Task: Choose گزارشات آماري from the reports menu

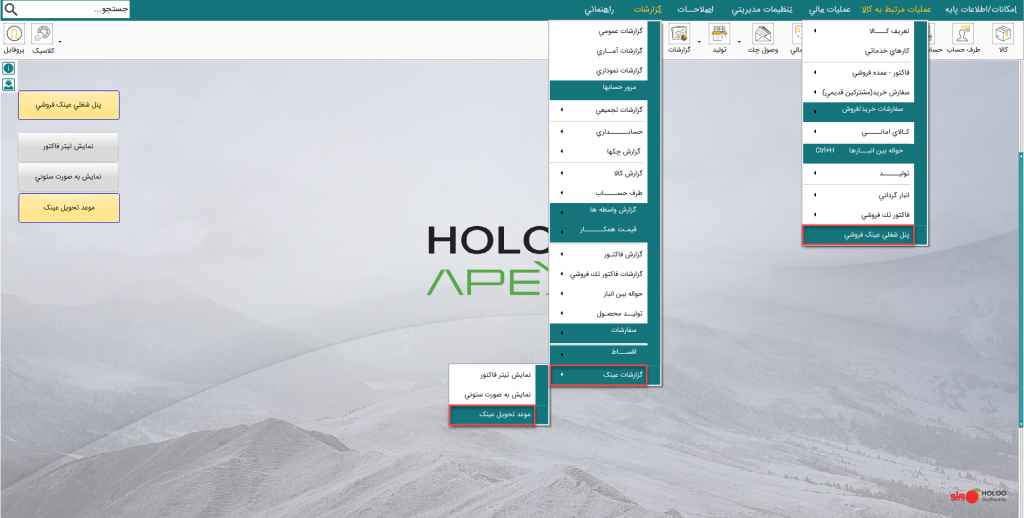Action: tap(598, 50)
